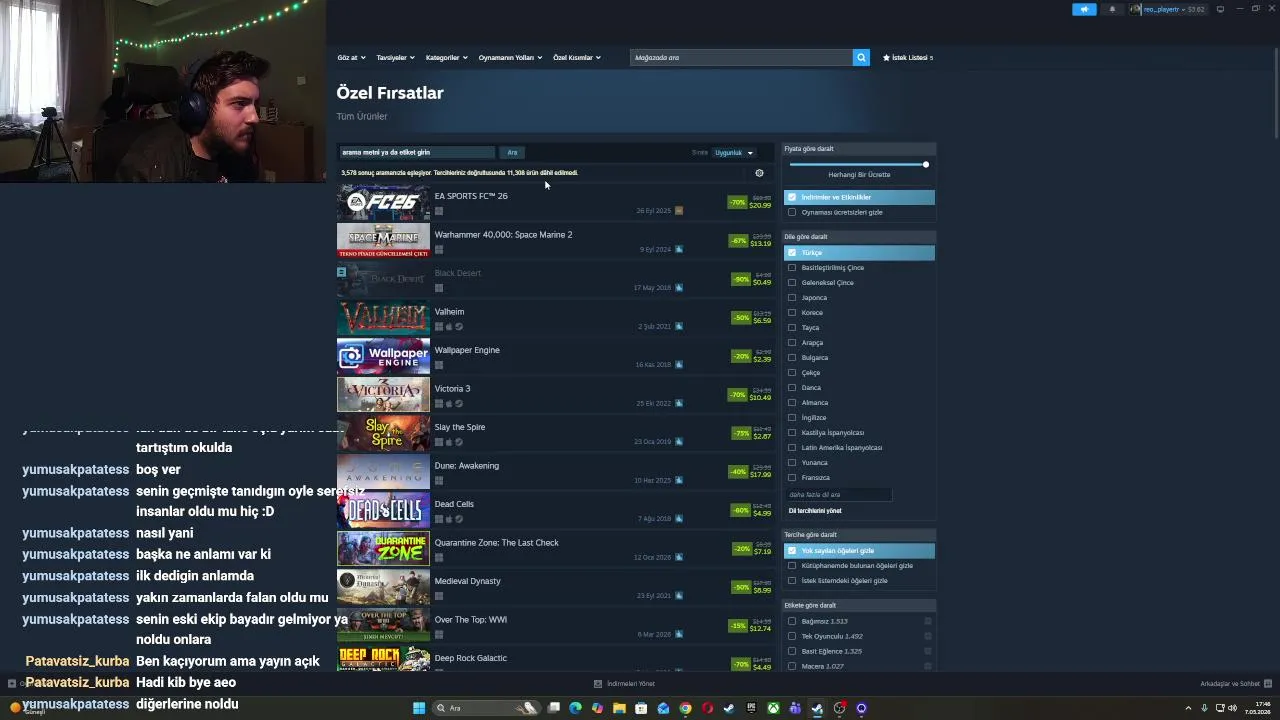Expand the Tavsiyeler dropdown menu
Screen dimensions: 1280x720
pyautogui.click(x=395, y=58)
